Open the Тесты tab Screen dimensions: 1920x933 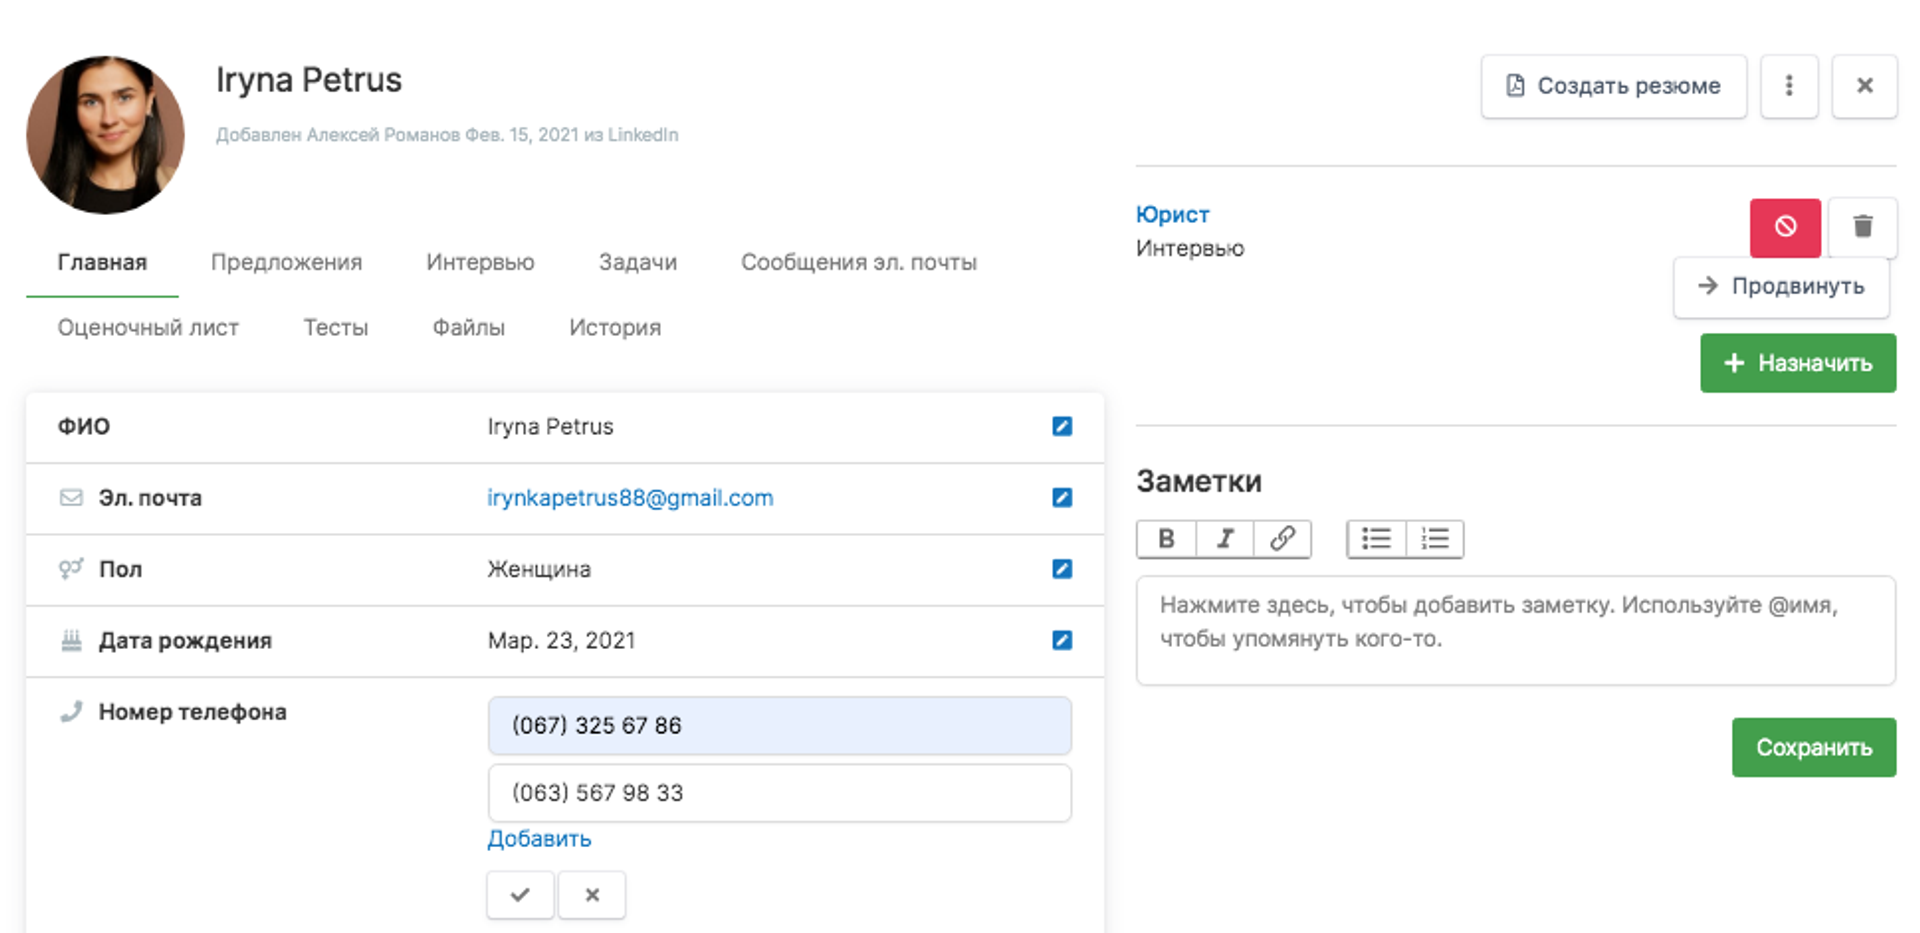coord(336,328)
